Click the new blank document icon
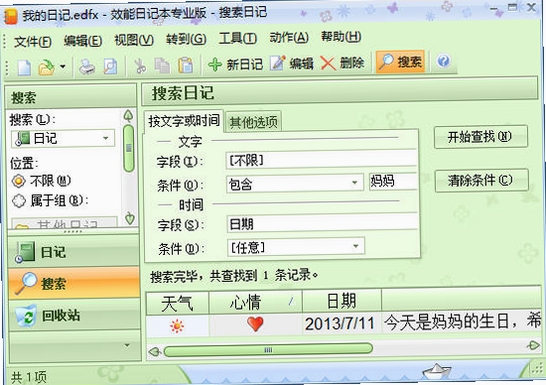Viewport: 546px width, 385px height. click(24, 67)
